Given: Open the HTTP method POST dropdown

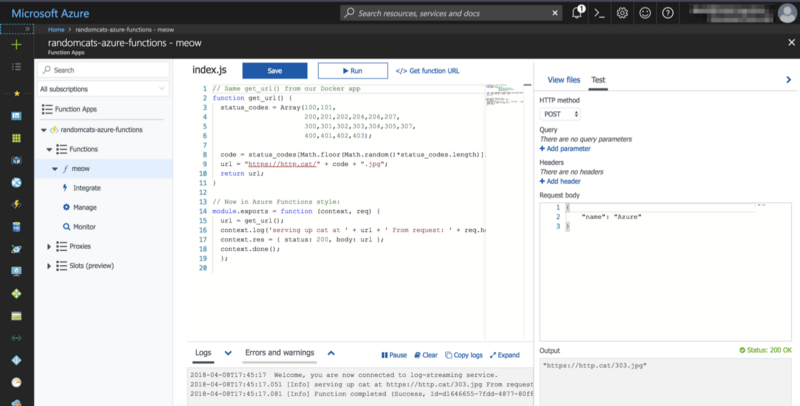Looking at the screenshot, I should [x=560, y=114].
